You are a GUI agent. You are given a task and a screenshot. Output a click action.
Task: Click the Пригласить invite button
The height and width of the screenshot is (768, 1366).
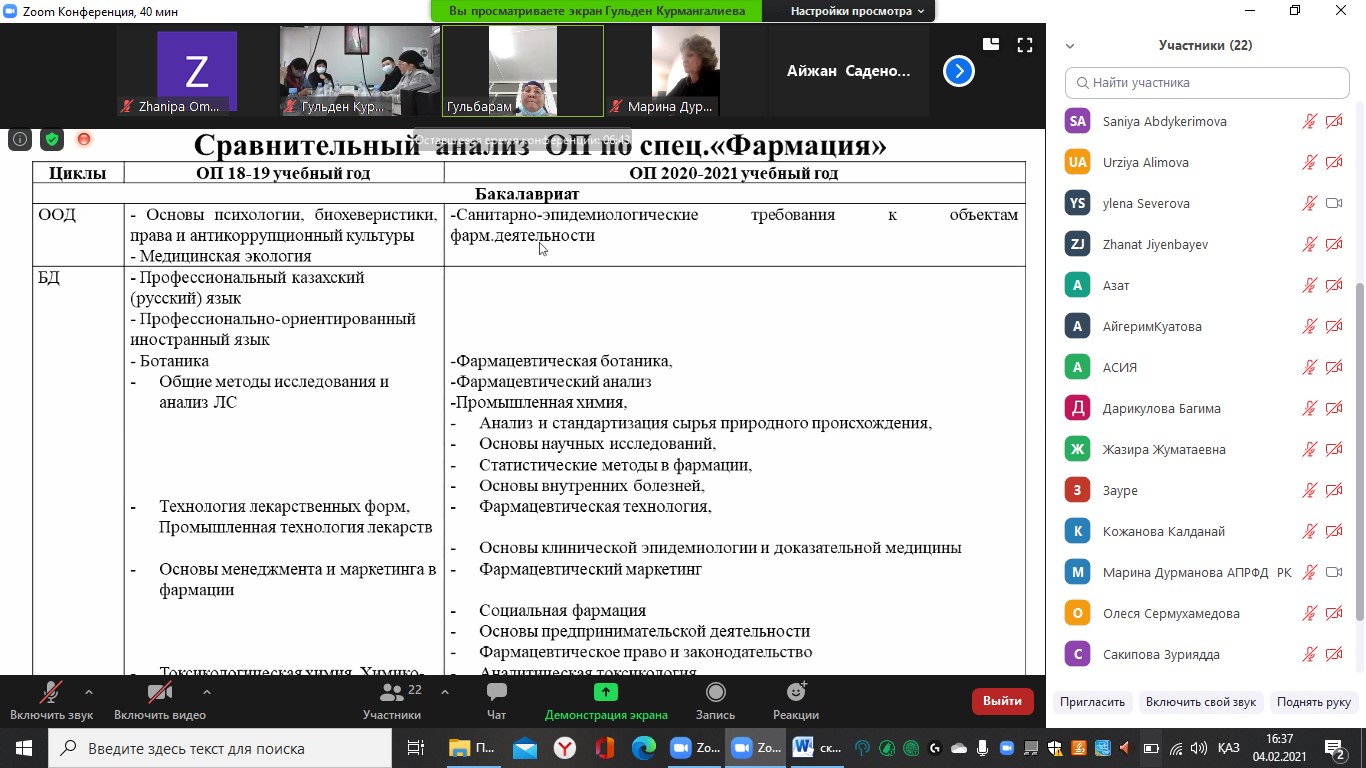(1093, 702)
